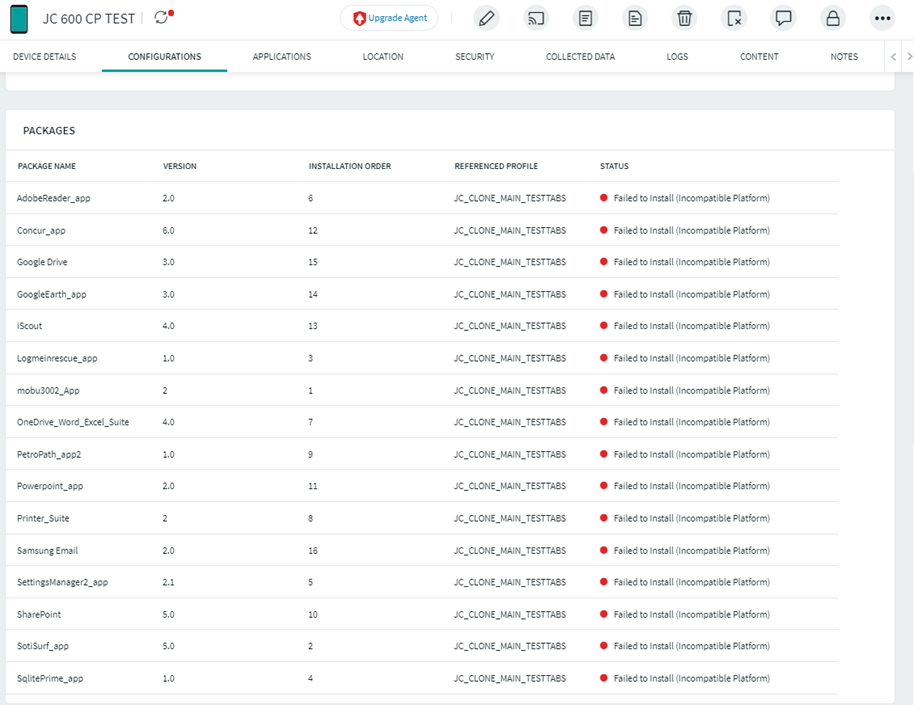
Task: Sort by Installation Order column header
Action: pyautogui.click(x=349, y=166)
